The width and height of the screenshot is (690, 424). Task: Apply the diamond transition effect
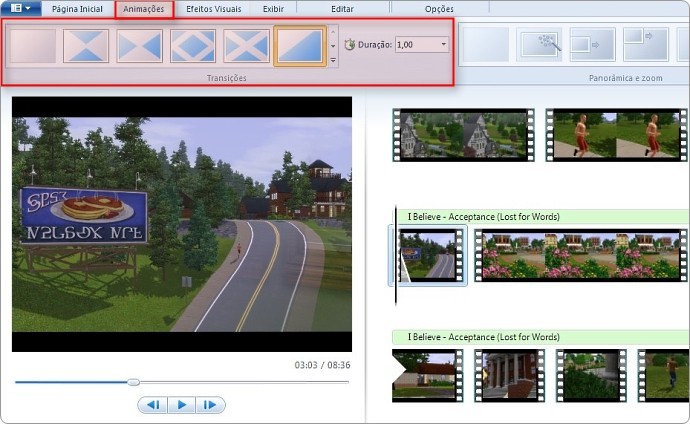click(193, 46)
